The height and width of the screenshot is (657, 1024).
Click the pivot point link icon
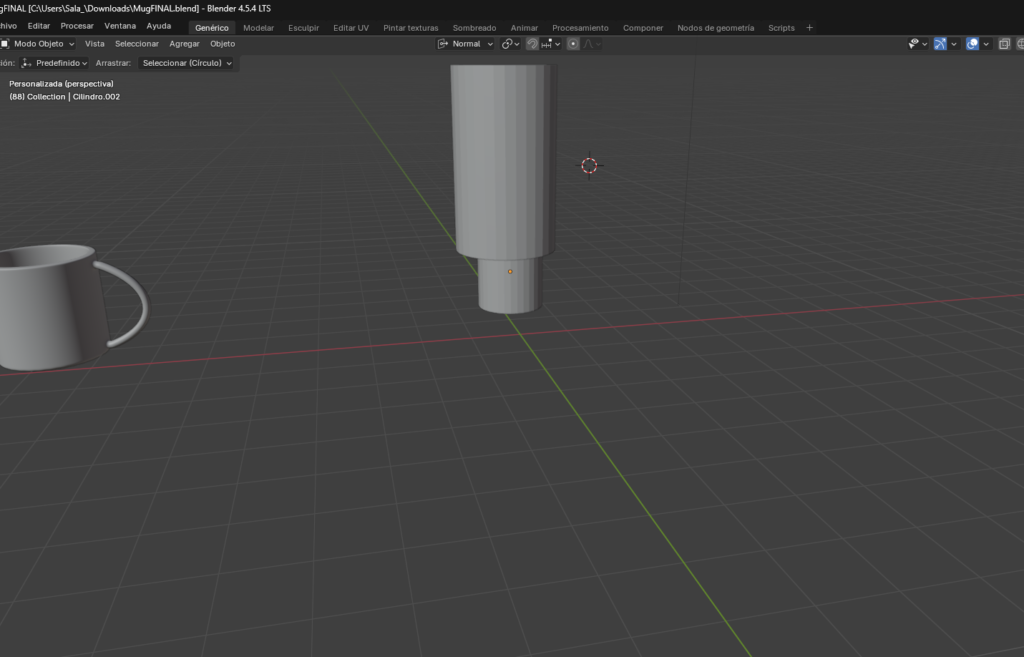pyautogui.click(x=508, y=44)
